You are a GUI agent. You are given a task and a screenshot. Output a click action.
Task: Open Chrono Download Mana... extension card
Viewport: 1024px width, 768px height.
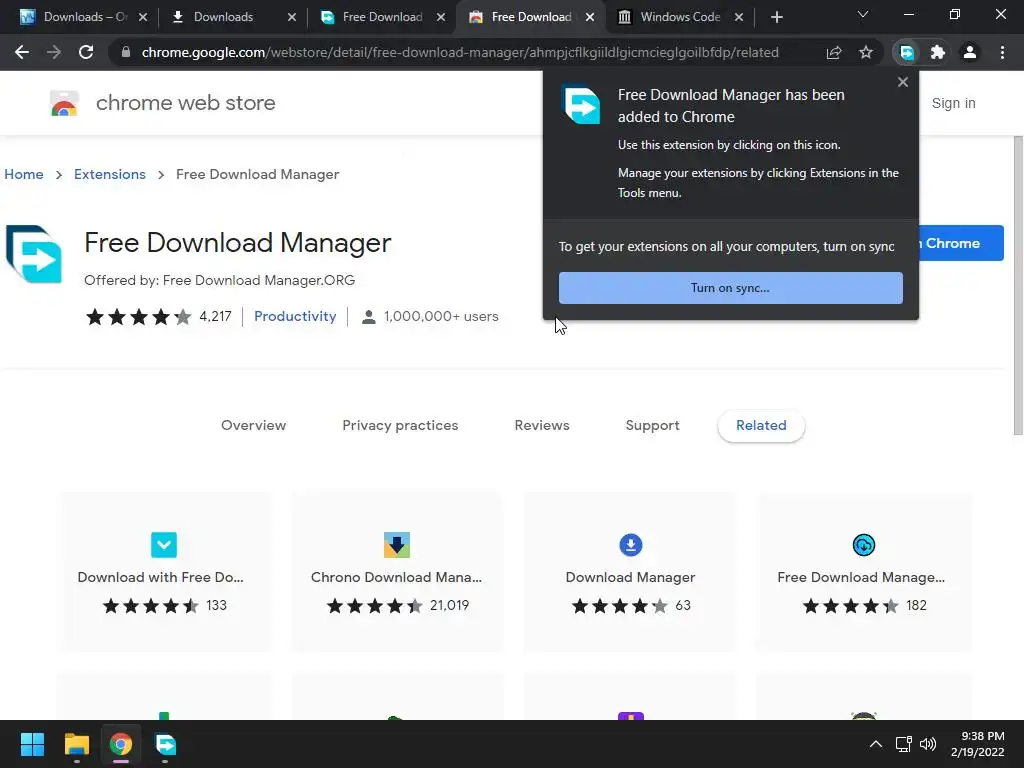click(x=396, y=571)
